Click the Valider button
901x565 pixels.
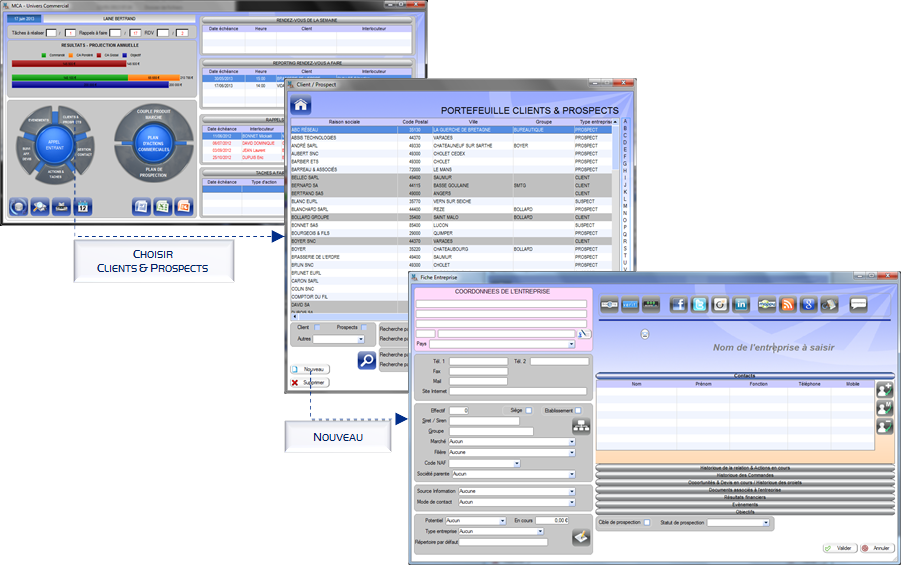[x=840, y=548]
